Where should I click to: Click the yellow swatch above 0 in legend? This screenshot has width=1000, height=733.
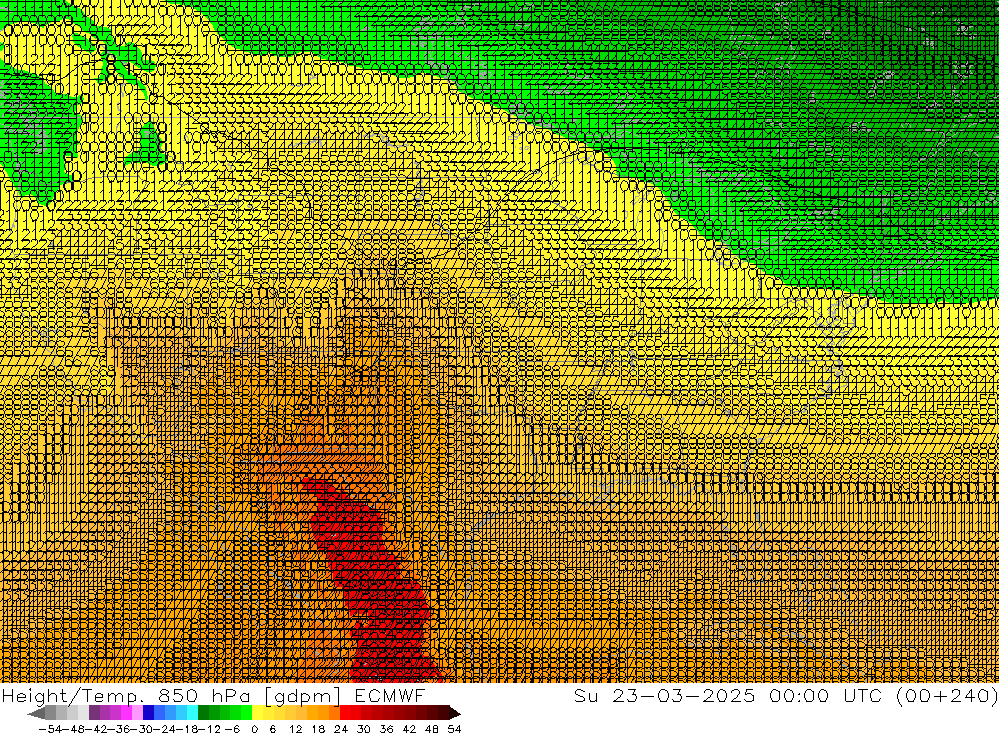(x=258, y=713)
